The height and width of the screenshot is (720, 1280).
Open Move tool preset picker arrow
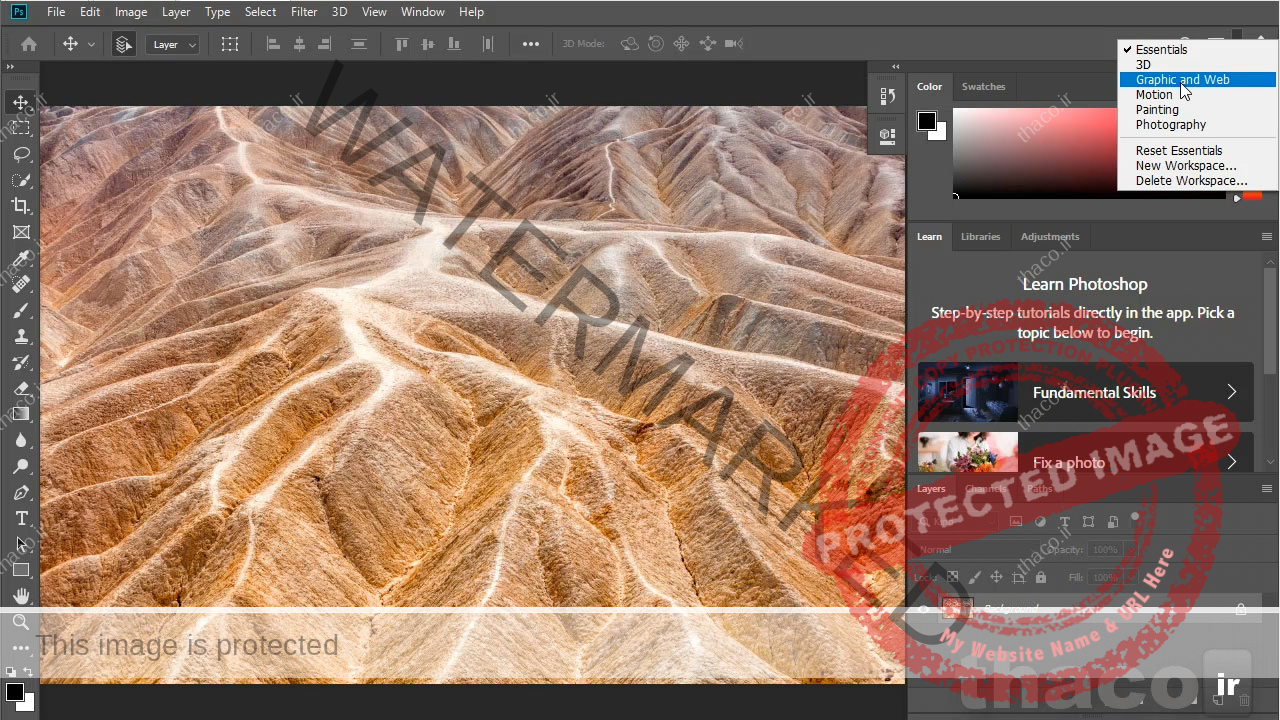point(91,44)
